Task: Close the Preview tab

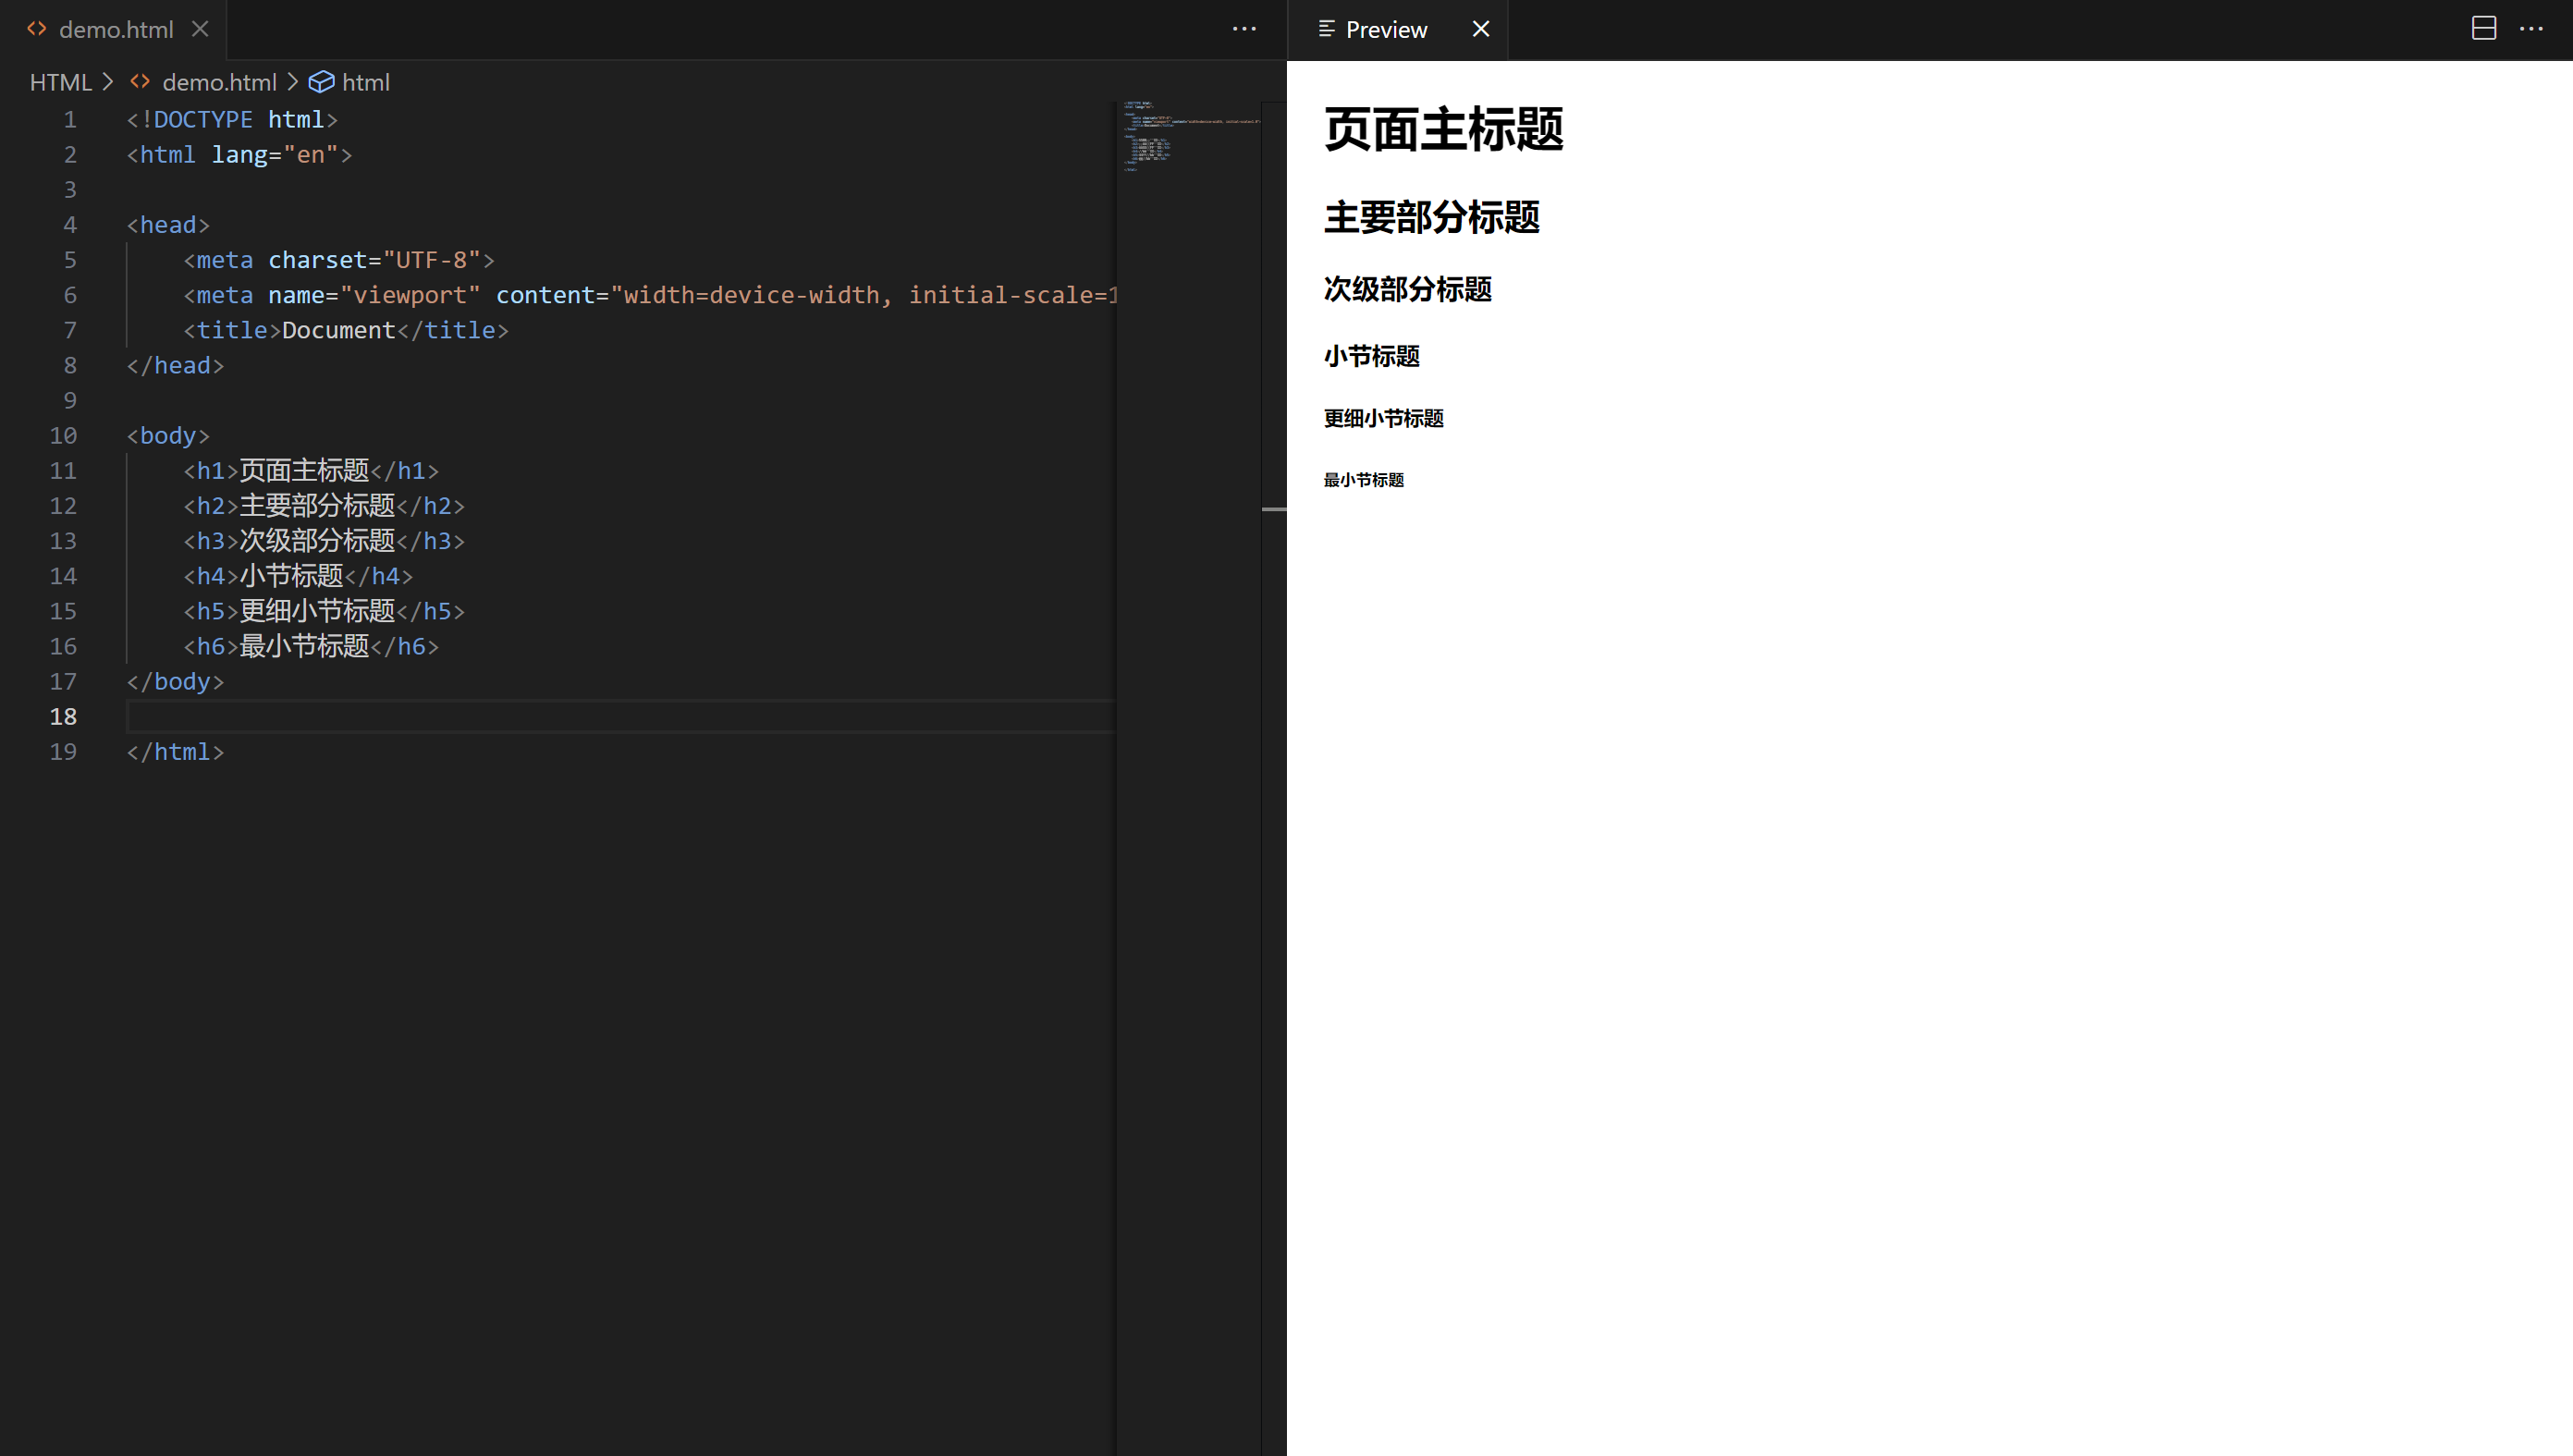Action: coord(1481,29)
